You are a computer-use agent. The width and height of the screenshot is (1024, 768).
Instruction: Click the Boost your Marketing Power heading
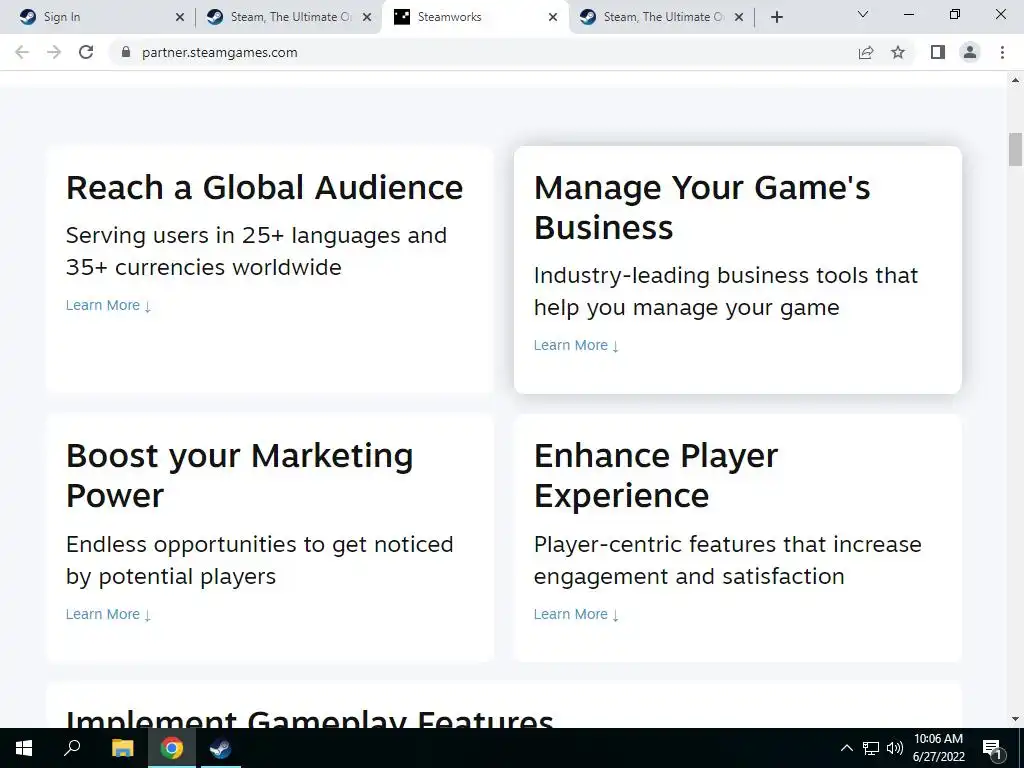[240, 475]
